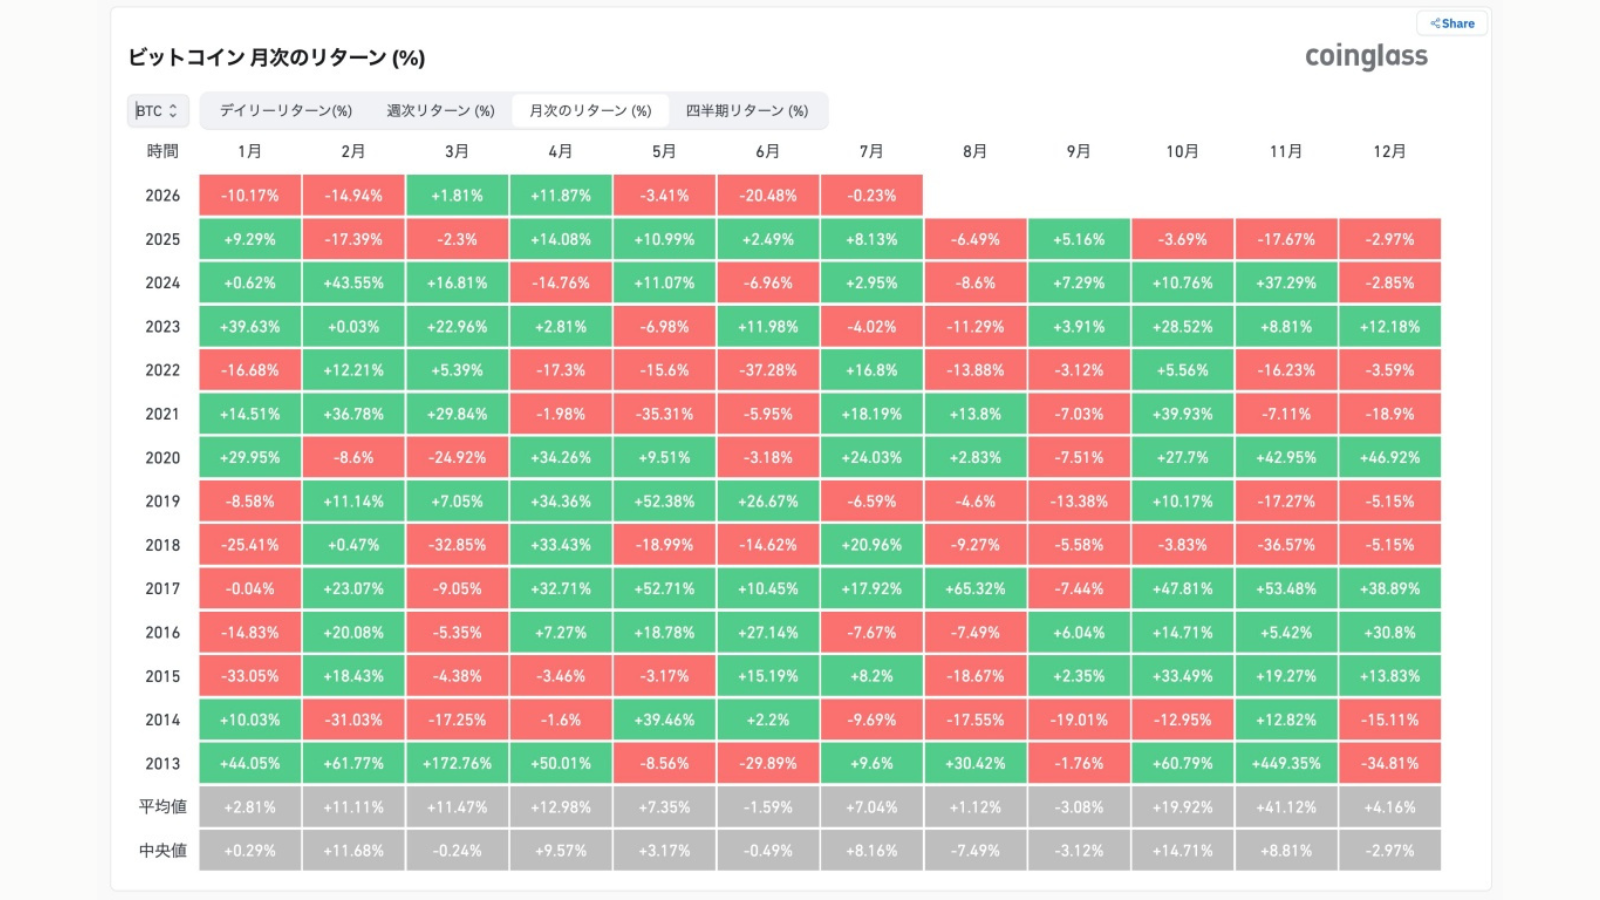
Task: Click the +39.93% cell in 2021 row
Action: (x=1183, y=414)
